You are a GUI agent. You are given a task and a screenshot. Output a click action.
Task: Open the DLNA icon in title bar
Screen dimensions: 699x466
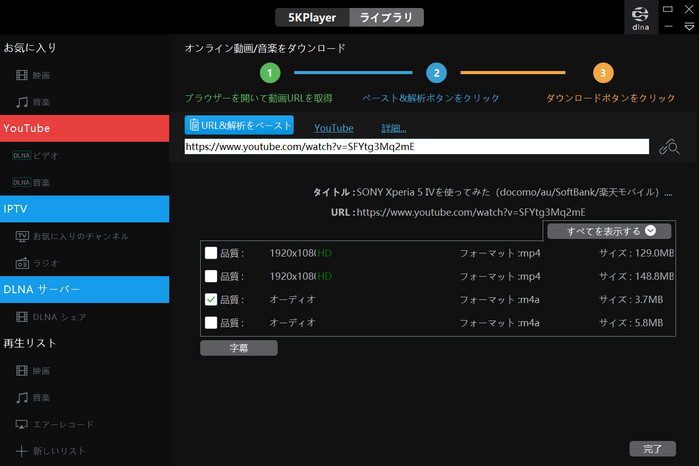point(641,18)
